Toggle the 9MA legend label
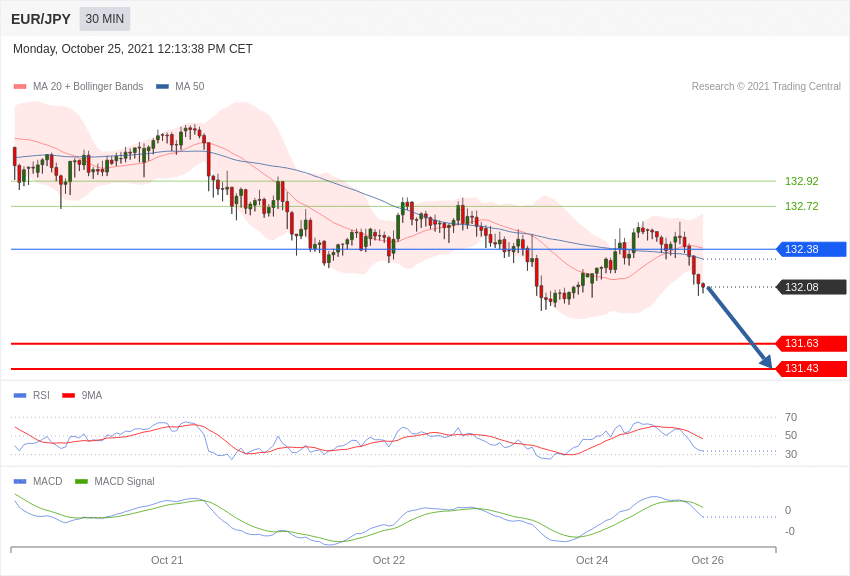The width and height of the screenshot is (850, 576). tap(92, 396)
